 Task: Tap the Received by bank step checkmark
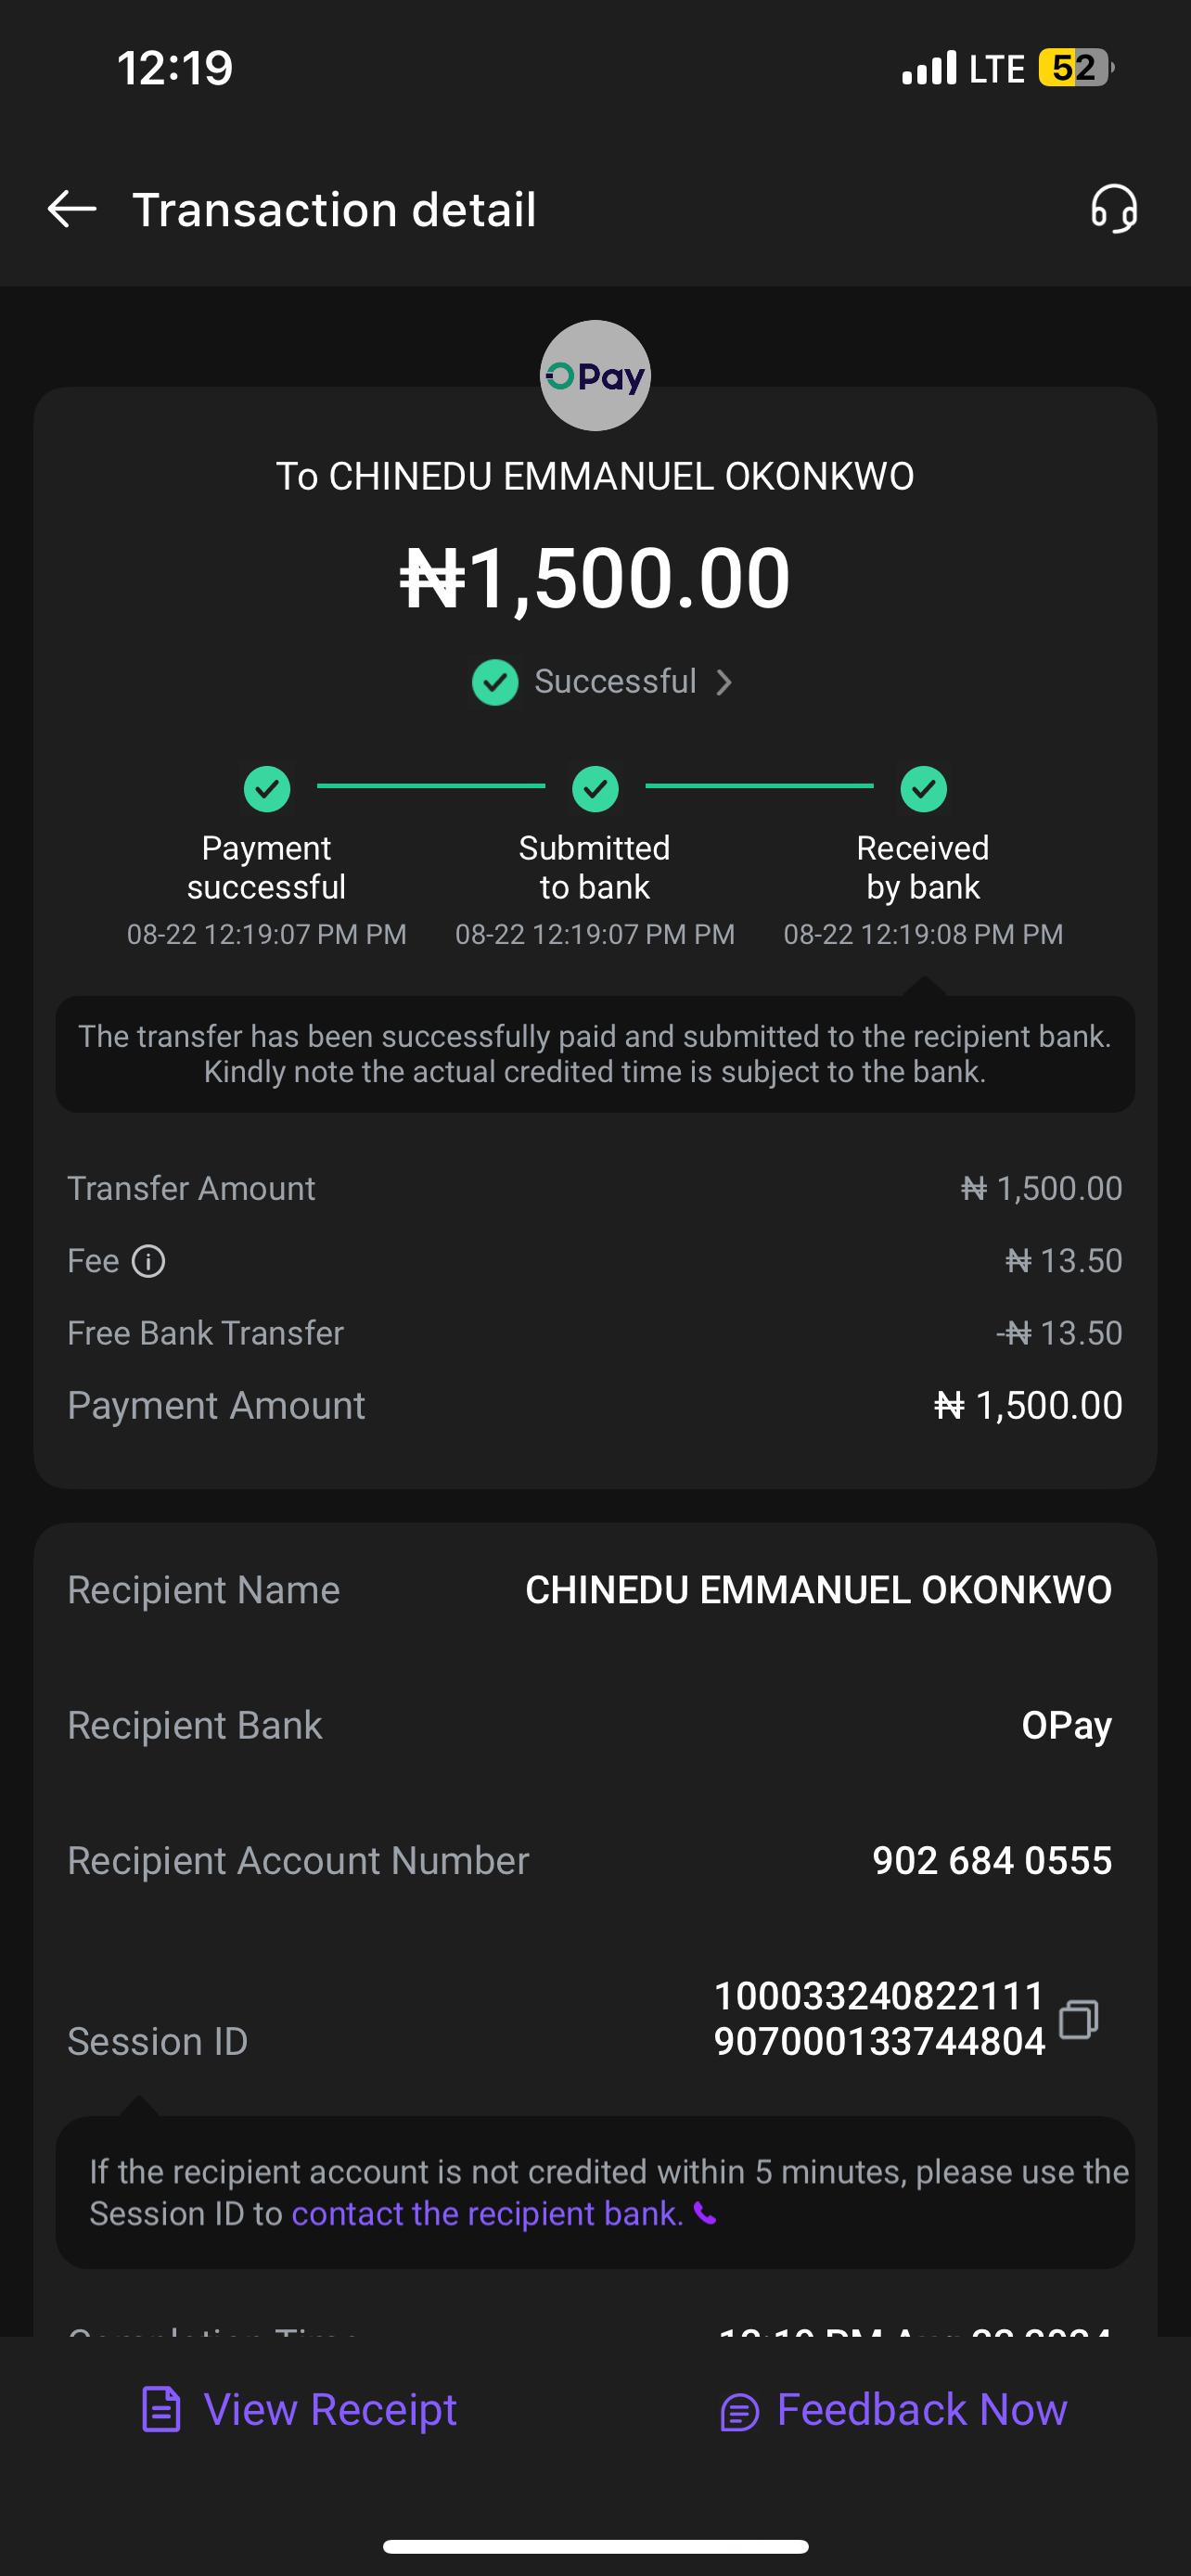coord(923,789)
